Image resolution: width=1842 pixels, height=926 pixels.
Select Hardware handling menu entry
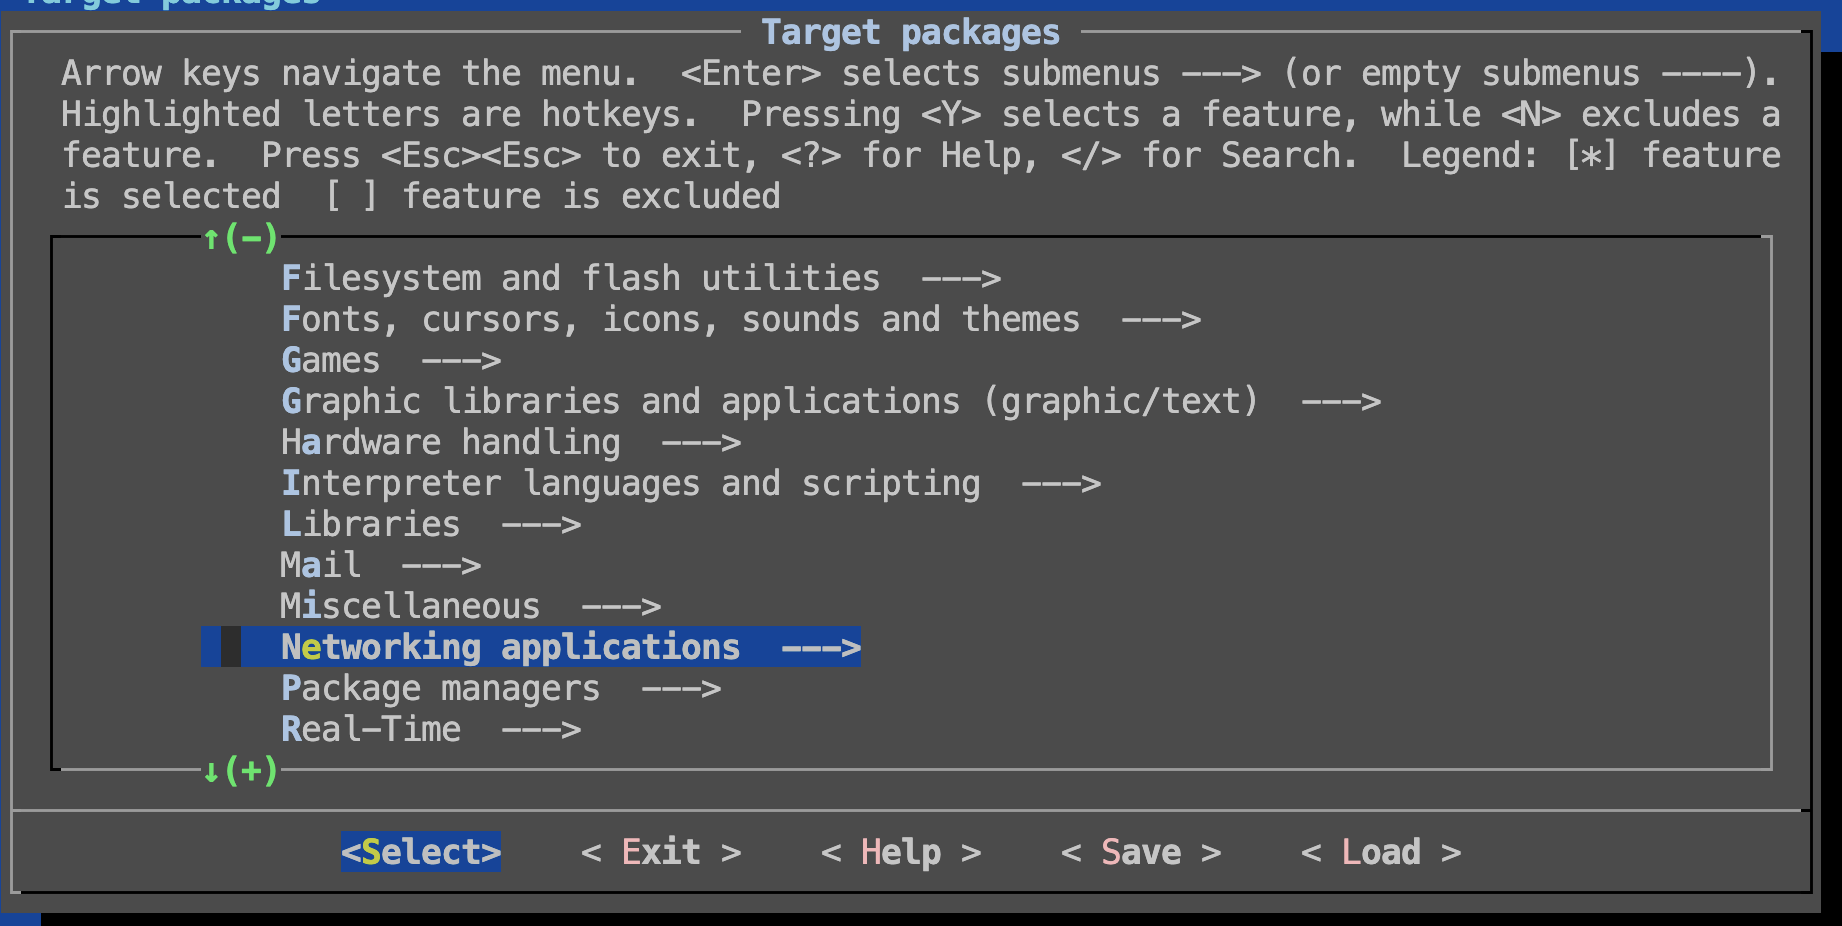click(x=450, y=442)
